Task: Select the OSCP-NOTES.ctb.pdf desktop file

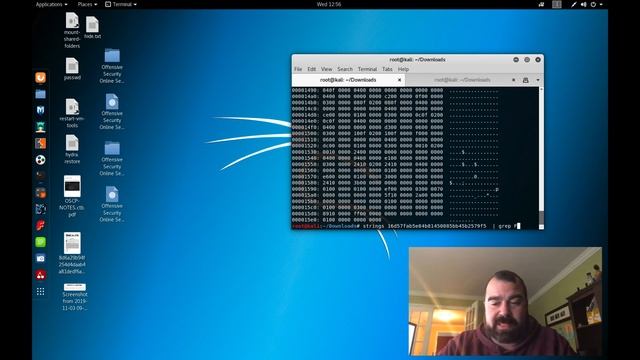Action: pos(72,196)
